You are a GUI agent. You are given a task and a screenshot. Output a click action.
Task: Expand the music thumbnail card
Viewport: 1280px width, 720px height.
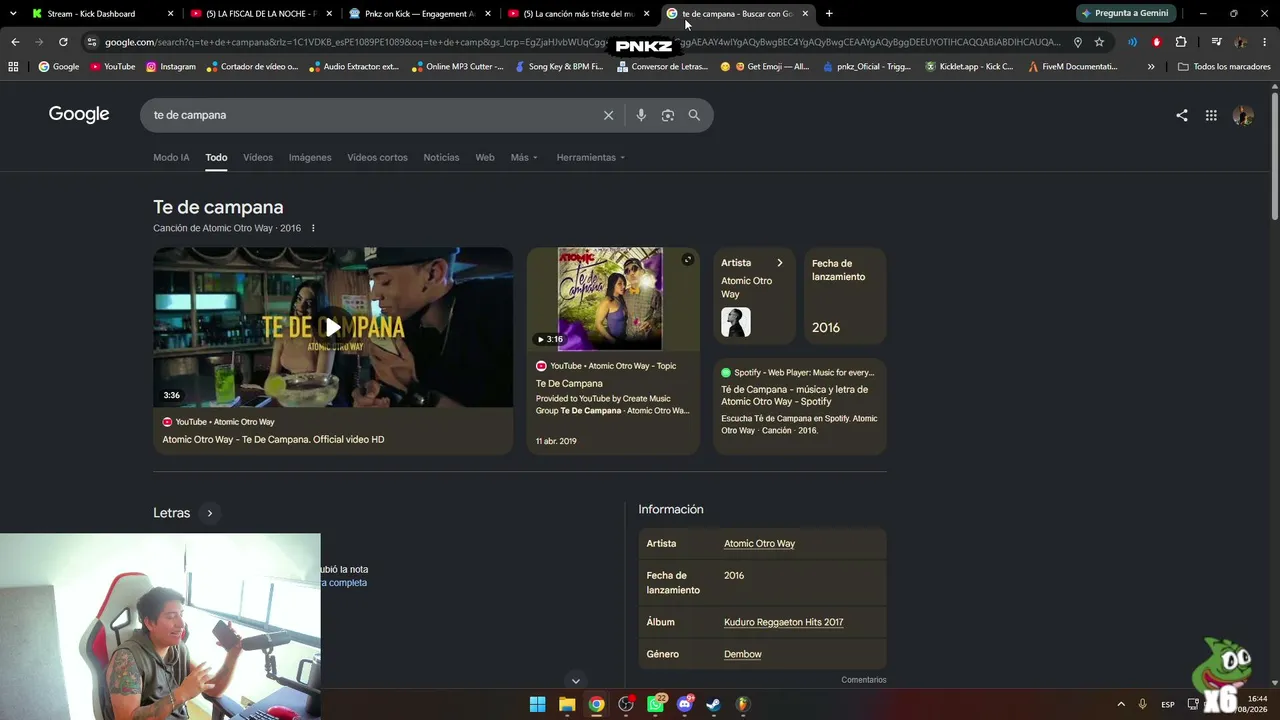pyautogui.click(x=688, y=260)
